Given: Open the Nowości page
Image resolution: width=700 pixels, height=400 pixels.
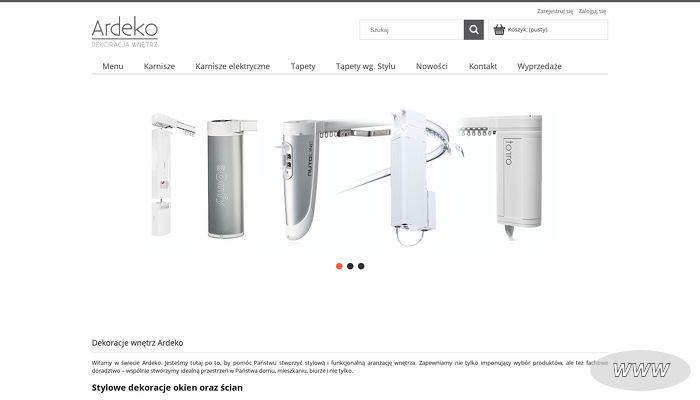Looking at the screenshot, I should (x=432, y=66).
